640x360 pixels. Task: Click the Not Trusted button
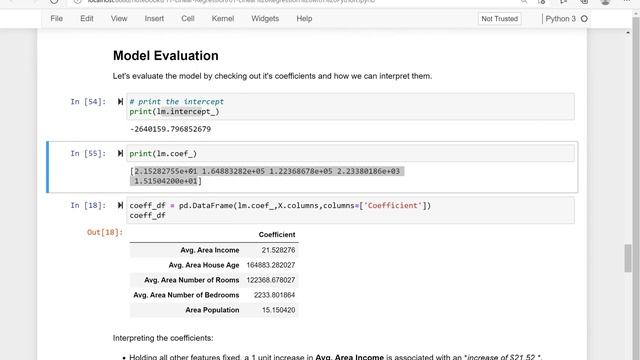tap(499, 19)
